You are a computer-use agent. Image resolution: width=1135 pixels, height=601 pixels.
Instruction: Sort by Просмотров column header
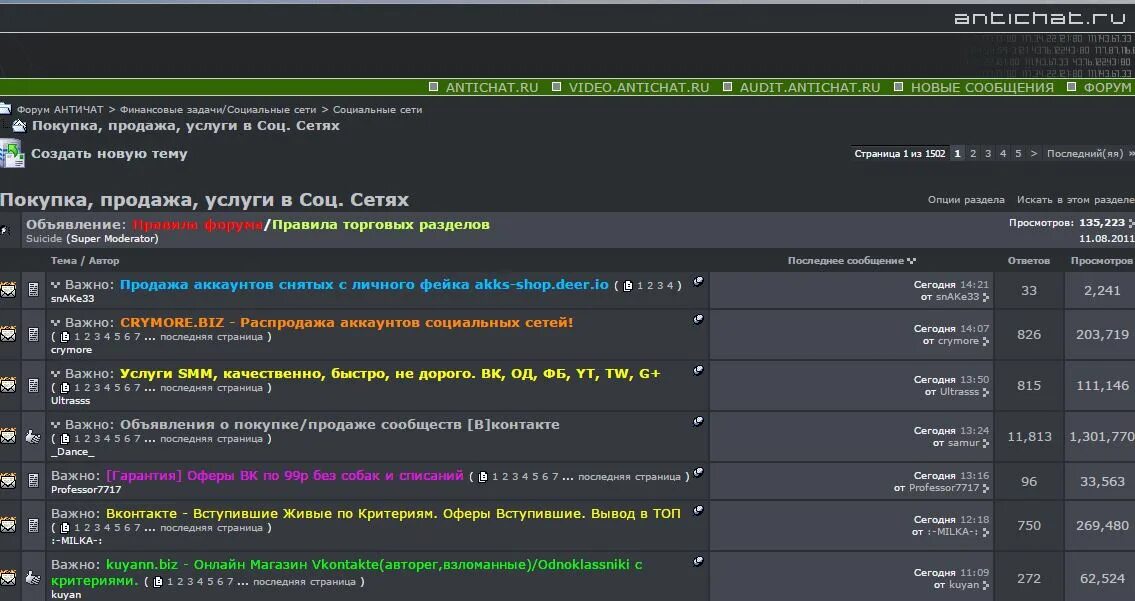coord(1101,261)
